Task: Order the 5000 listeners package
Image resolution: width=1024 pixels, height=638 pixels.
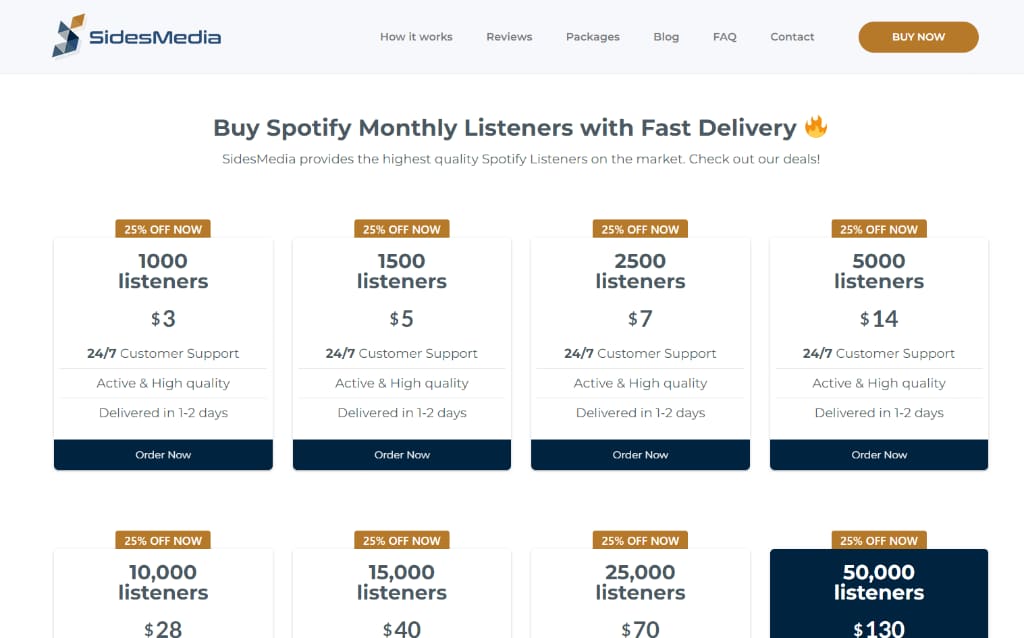Action: [879, 455]
